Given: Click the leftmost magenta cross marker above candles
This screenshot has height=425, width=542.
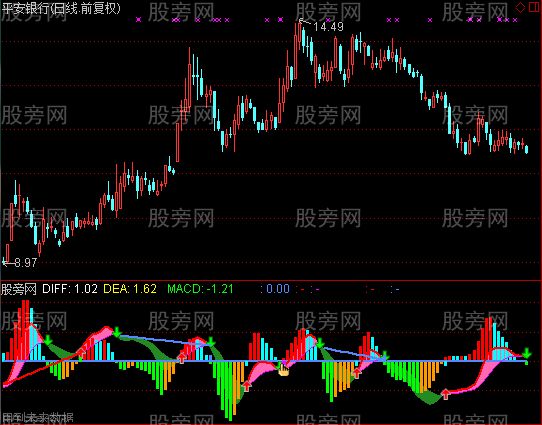Looking at the screenshot, I should coord(139,20).
